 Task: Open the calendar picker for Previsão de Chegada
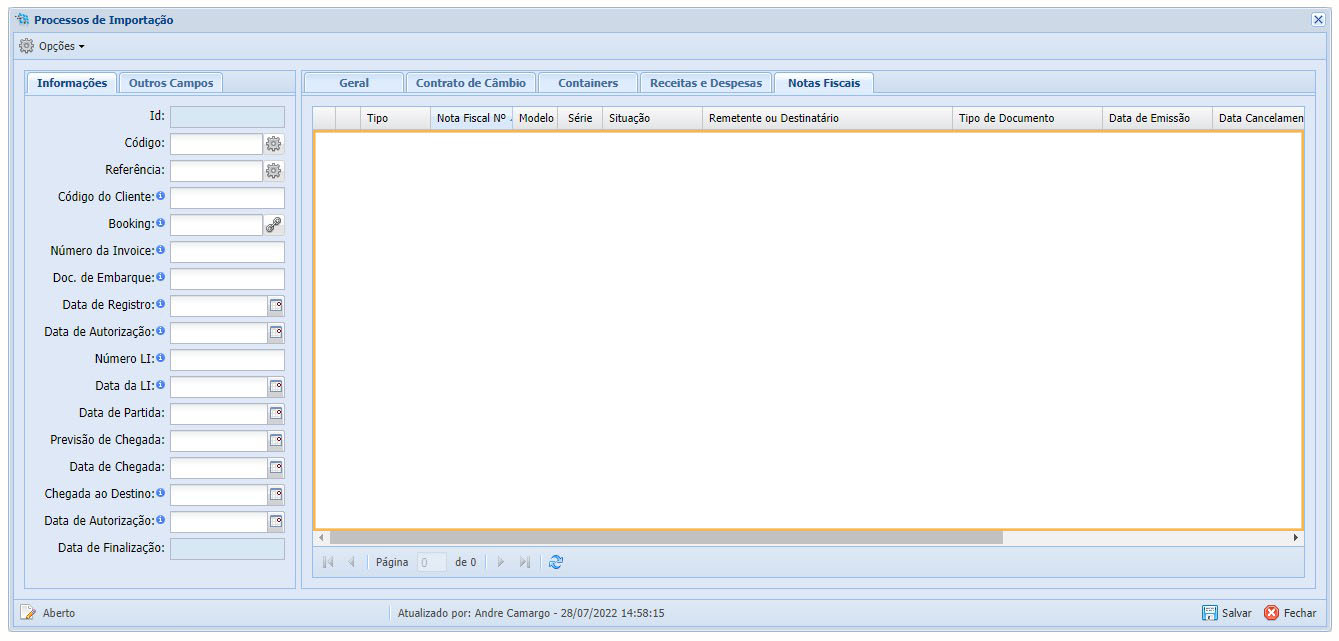pyautogui.click(x=276, y=441)
